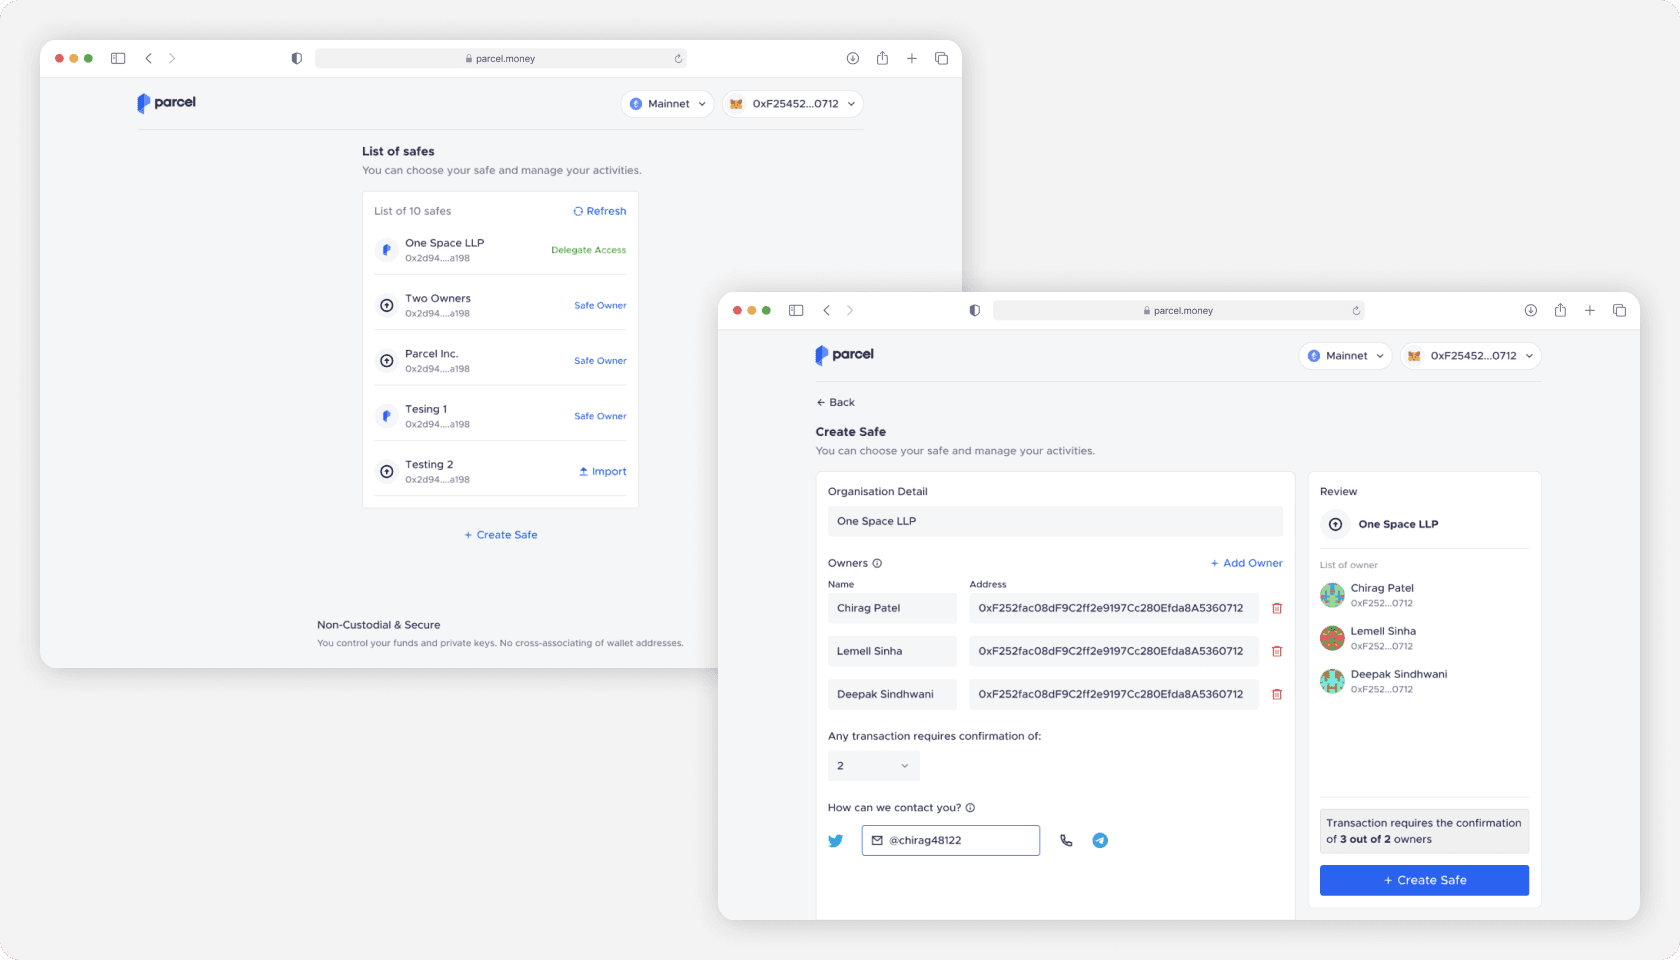
Task: Select the Telegram contact icon
Action: tap(1100, 841)
